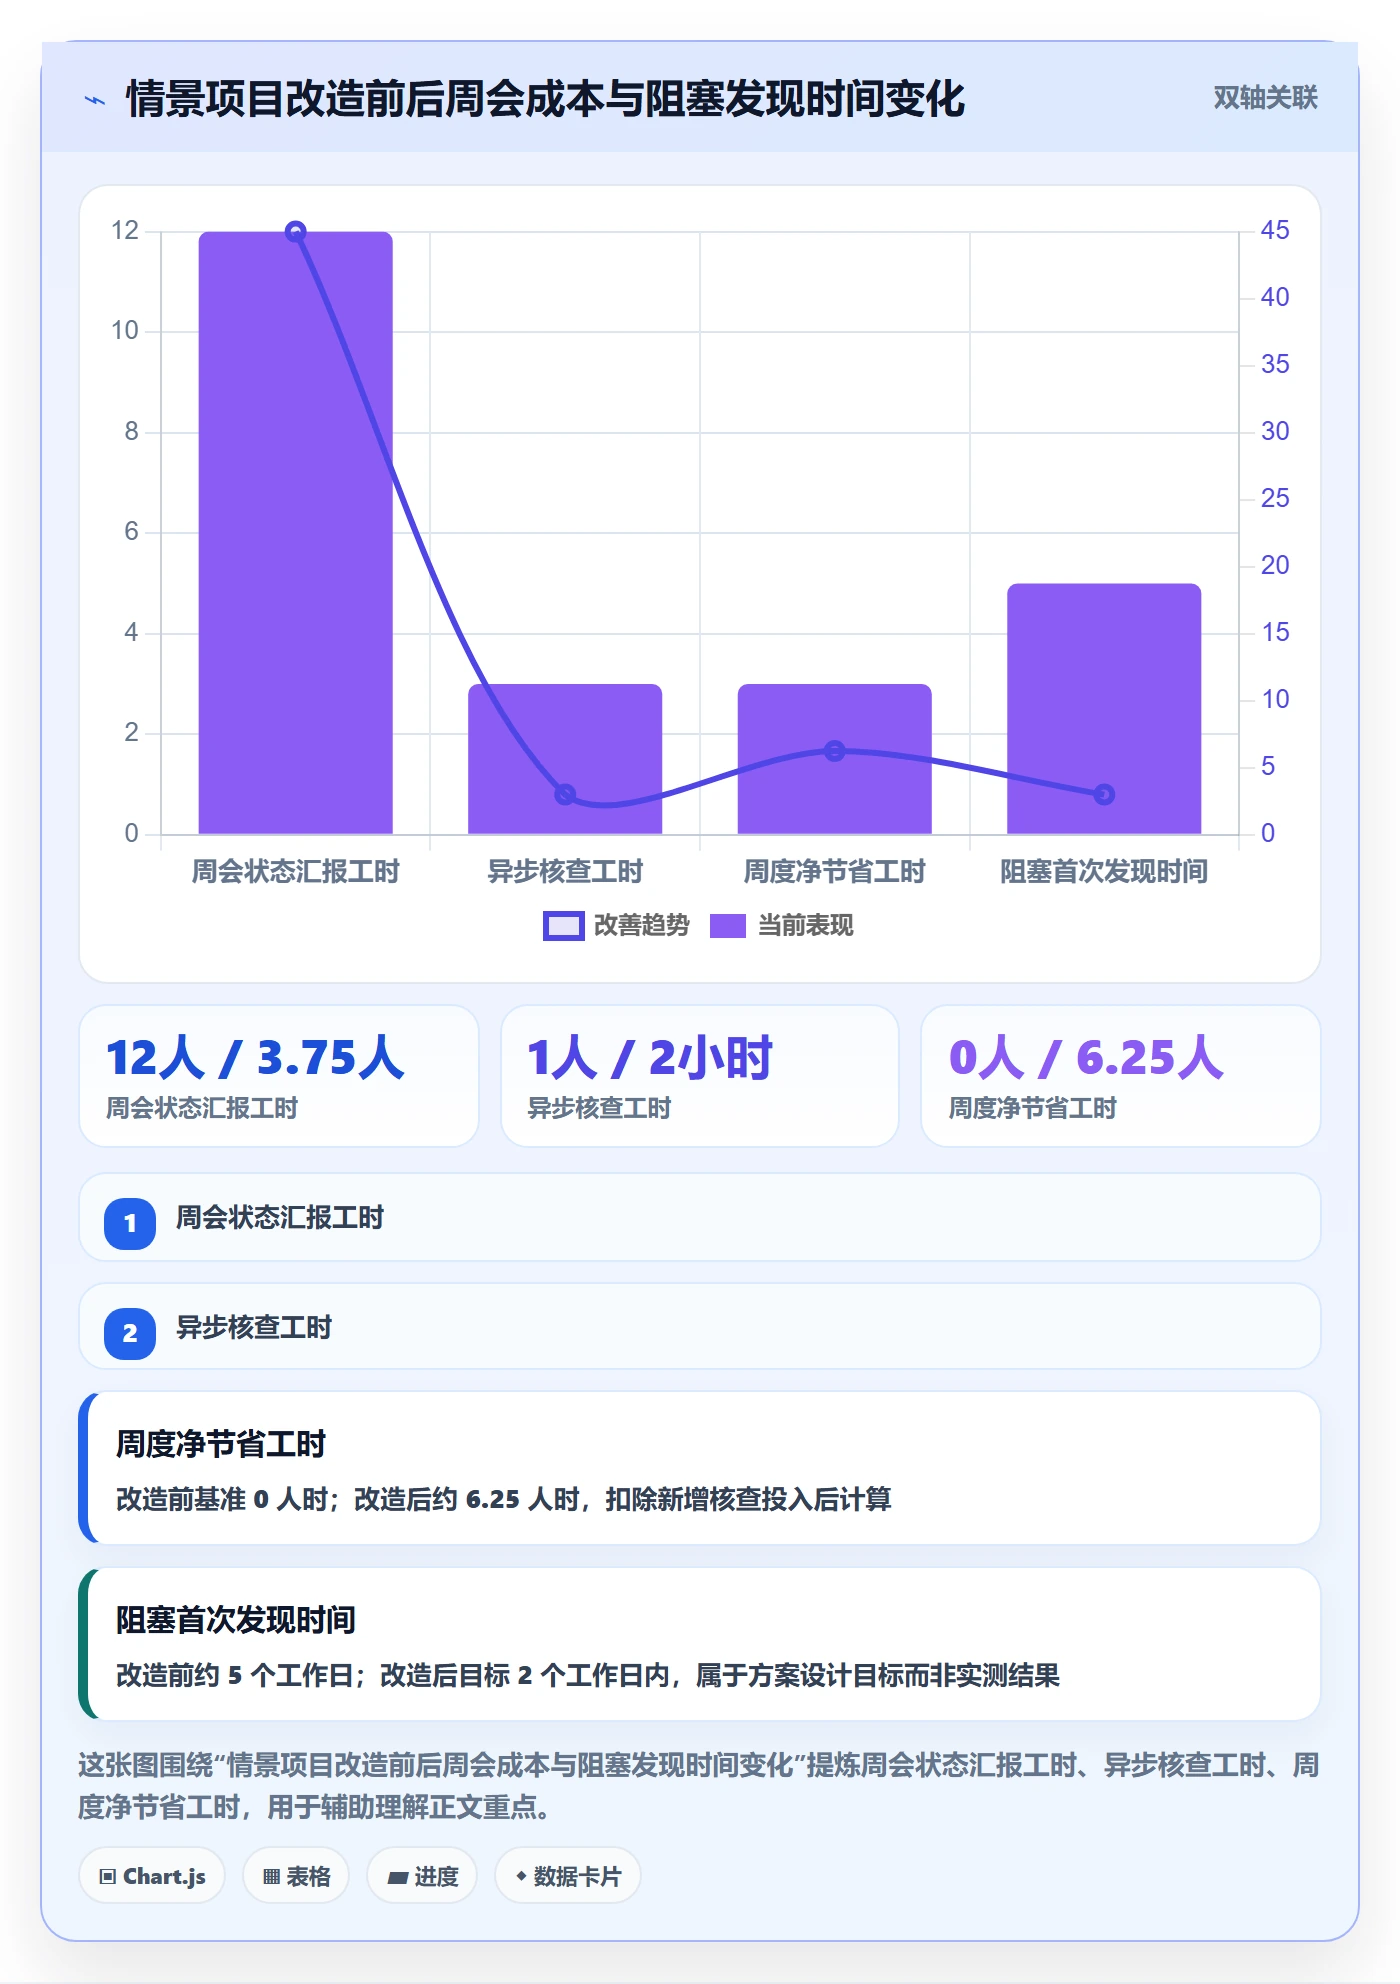
Task: Click line point on 周度净节省工时 bar
Action: click(x=835, y=751)
